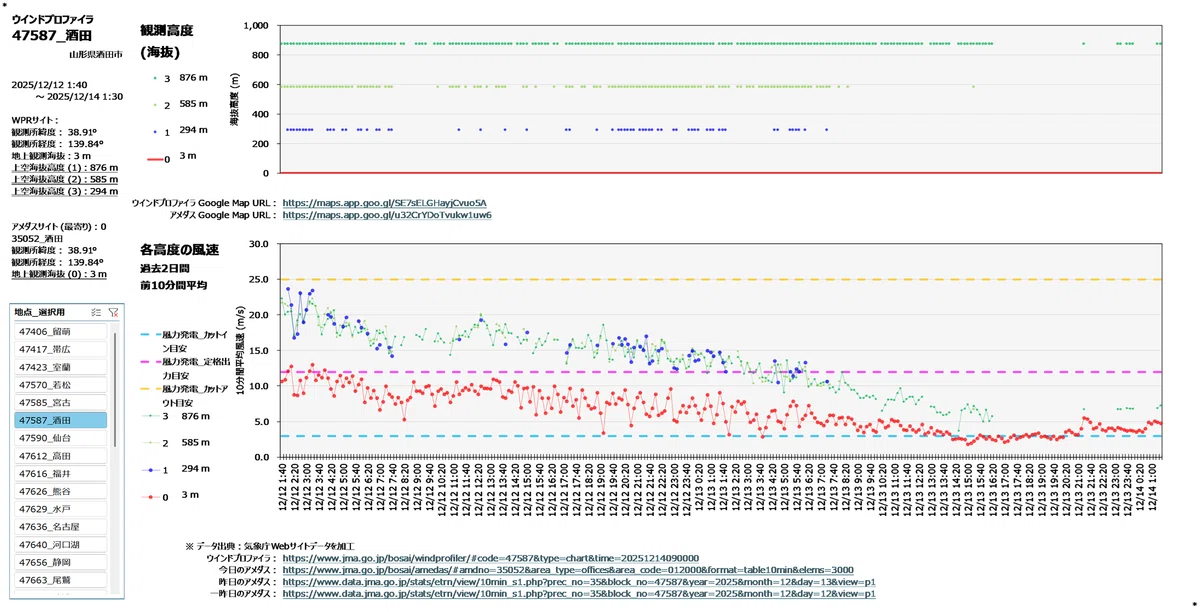This screenshot has width=1200, height=612.
Task: Select station 47612_高田
Action: coord(60,455)
